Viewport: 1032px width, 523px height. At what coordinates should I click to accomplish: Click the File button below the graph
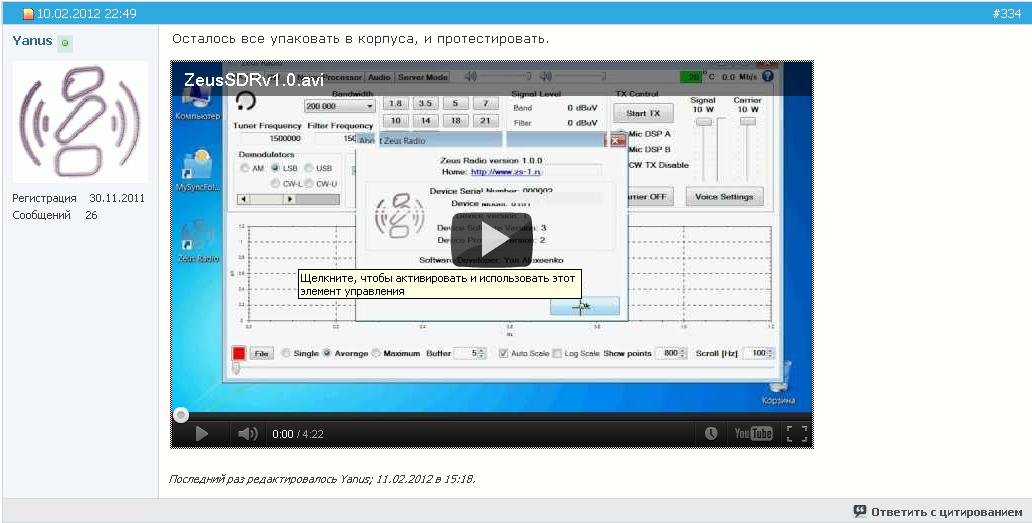(x=261, y=353)
